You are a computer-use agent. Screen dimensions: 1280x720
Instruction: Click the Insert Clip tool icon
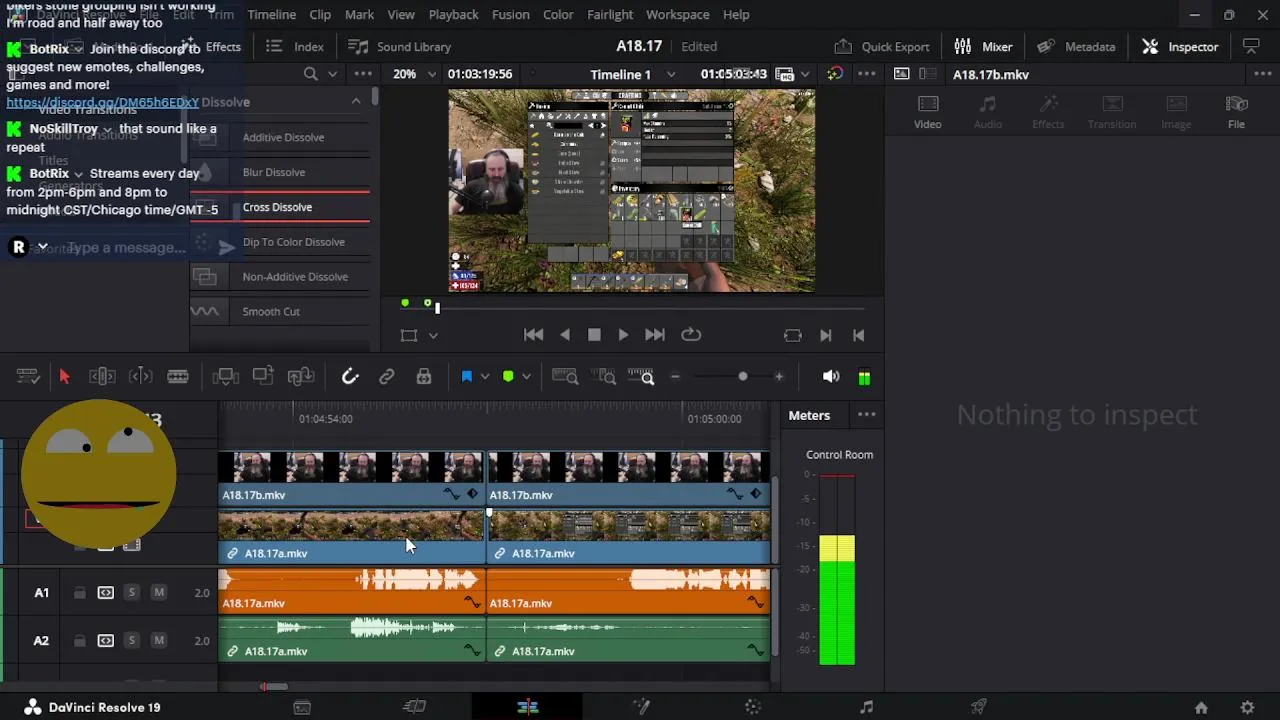click(225, 376)
